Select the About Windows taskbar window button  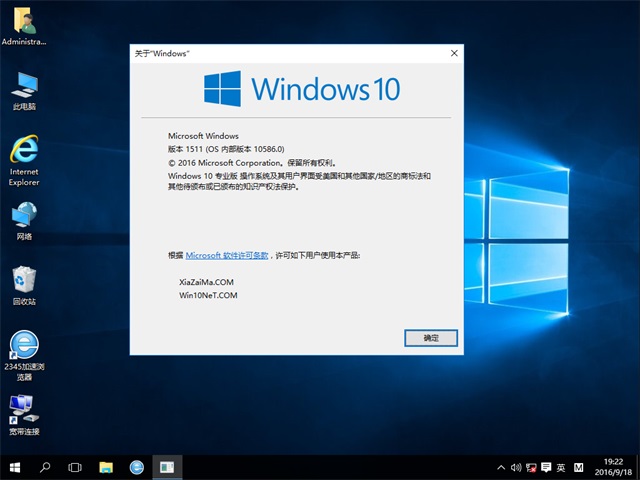pyautogui.click(x=167, y=467)
